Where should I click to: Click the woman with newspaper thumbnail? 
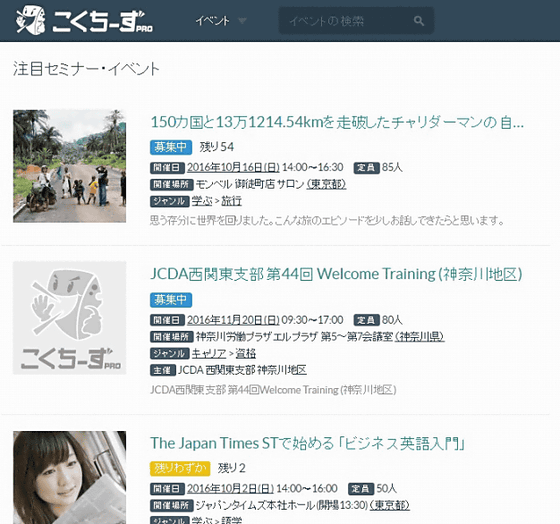70,478
